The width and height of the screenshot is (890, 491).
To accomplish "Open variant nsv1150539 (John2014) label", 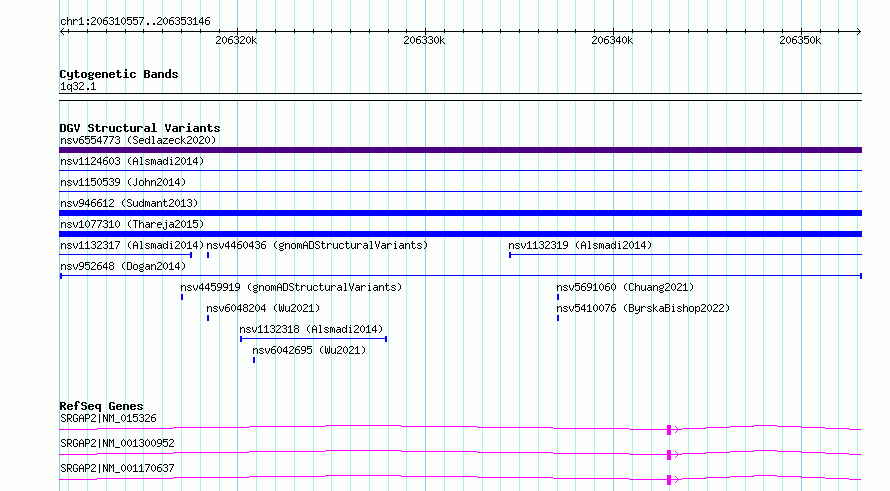I will point(123,182).
